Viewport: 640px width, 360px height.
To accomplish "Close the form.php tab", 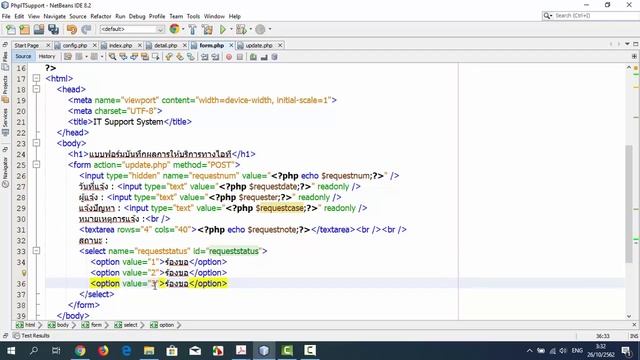I will coord(231,45).
